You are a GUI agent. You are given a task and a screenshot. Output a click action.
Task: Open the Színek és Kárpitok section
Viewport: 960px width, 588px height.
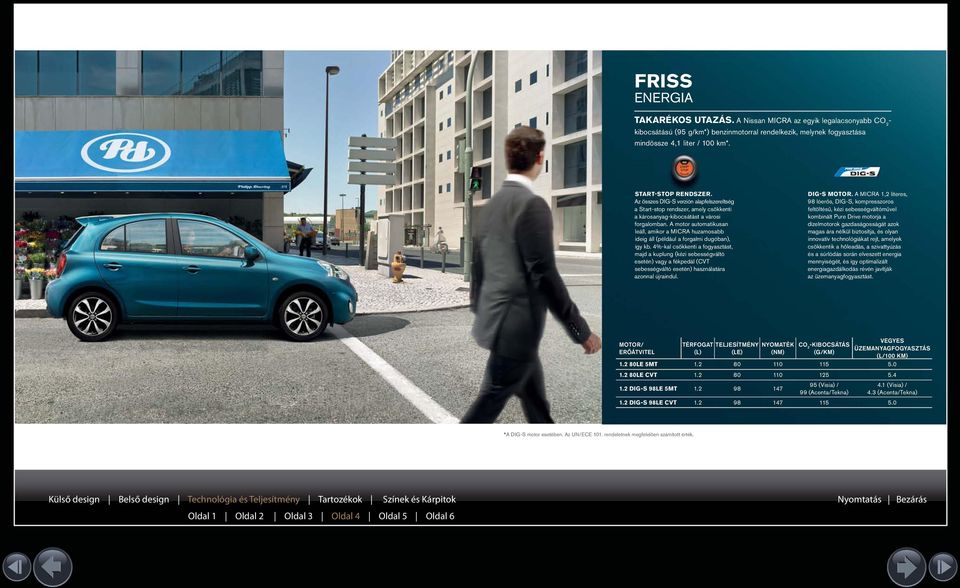pos(419,499)
